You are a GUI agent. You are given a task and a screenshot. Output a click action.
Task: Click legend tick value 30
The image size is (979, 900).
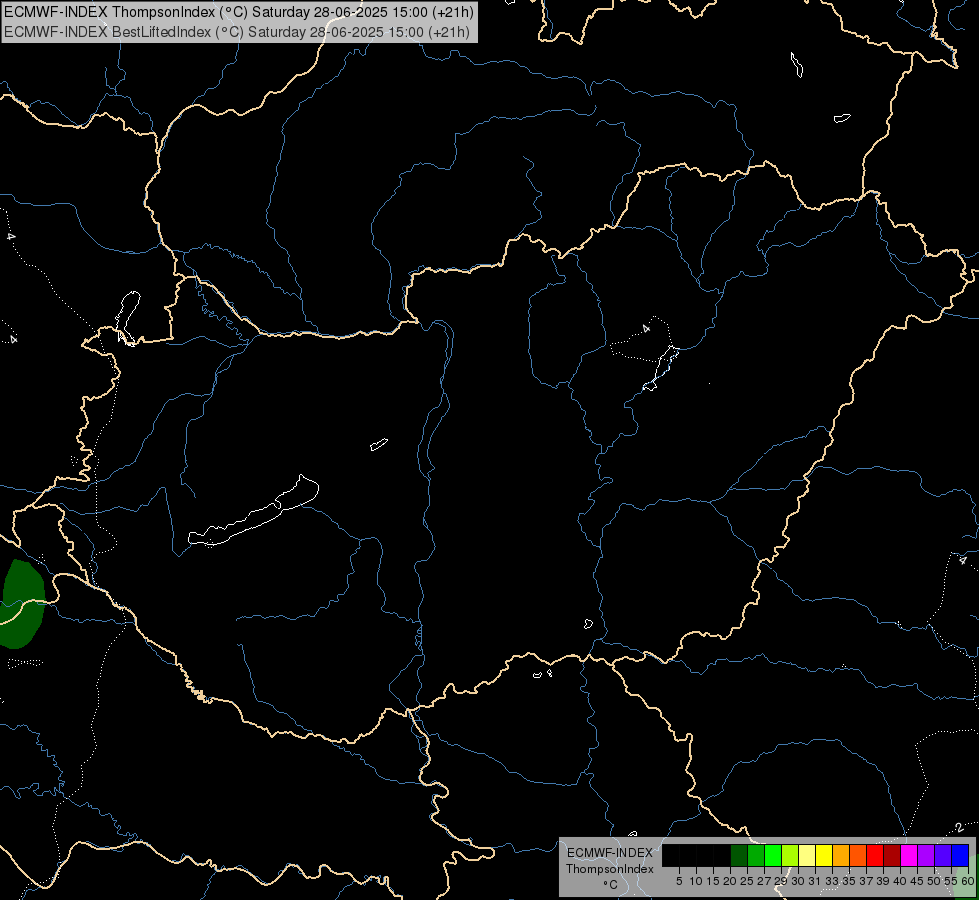797,881
